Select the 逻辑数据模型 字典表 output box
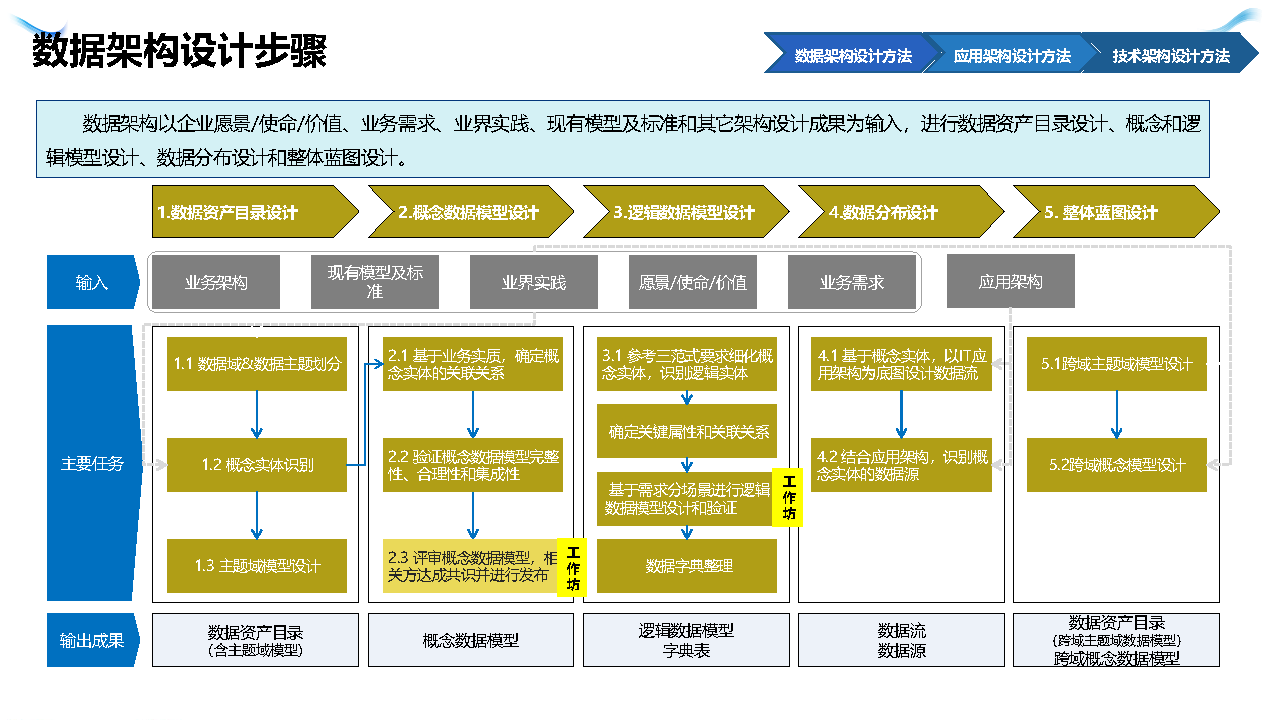This screenshot has width=1267, height=720. [x=686, y=640]
